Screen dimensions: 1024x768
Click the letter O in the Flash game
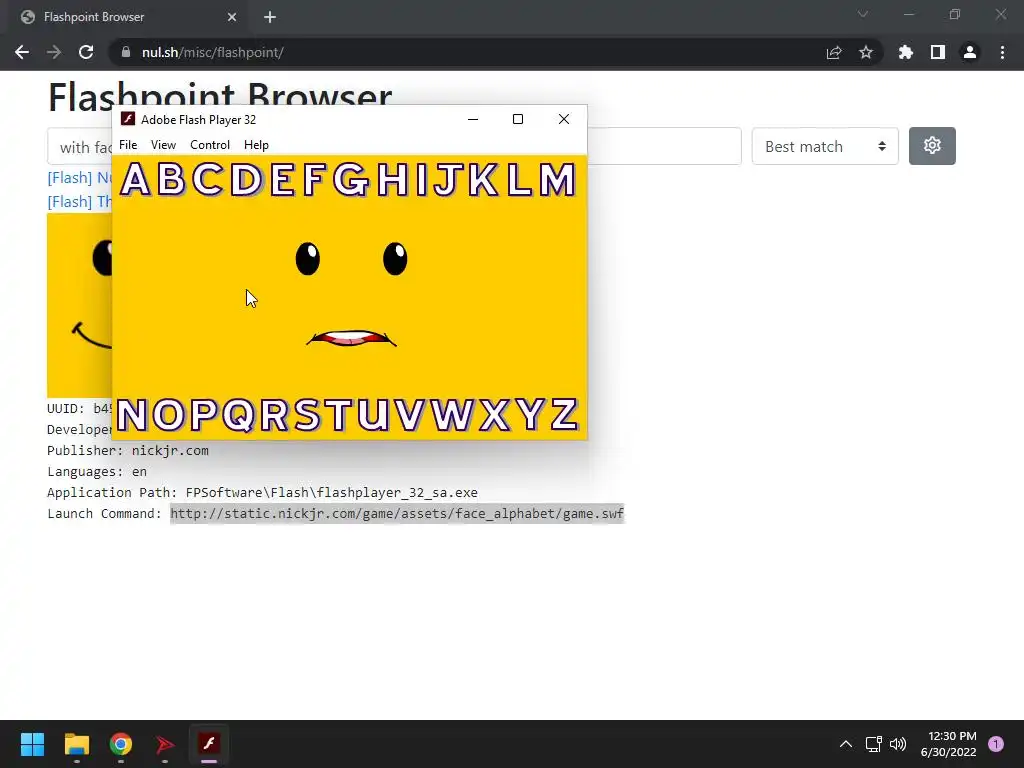168,415
